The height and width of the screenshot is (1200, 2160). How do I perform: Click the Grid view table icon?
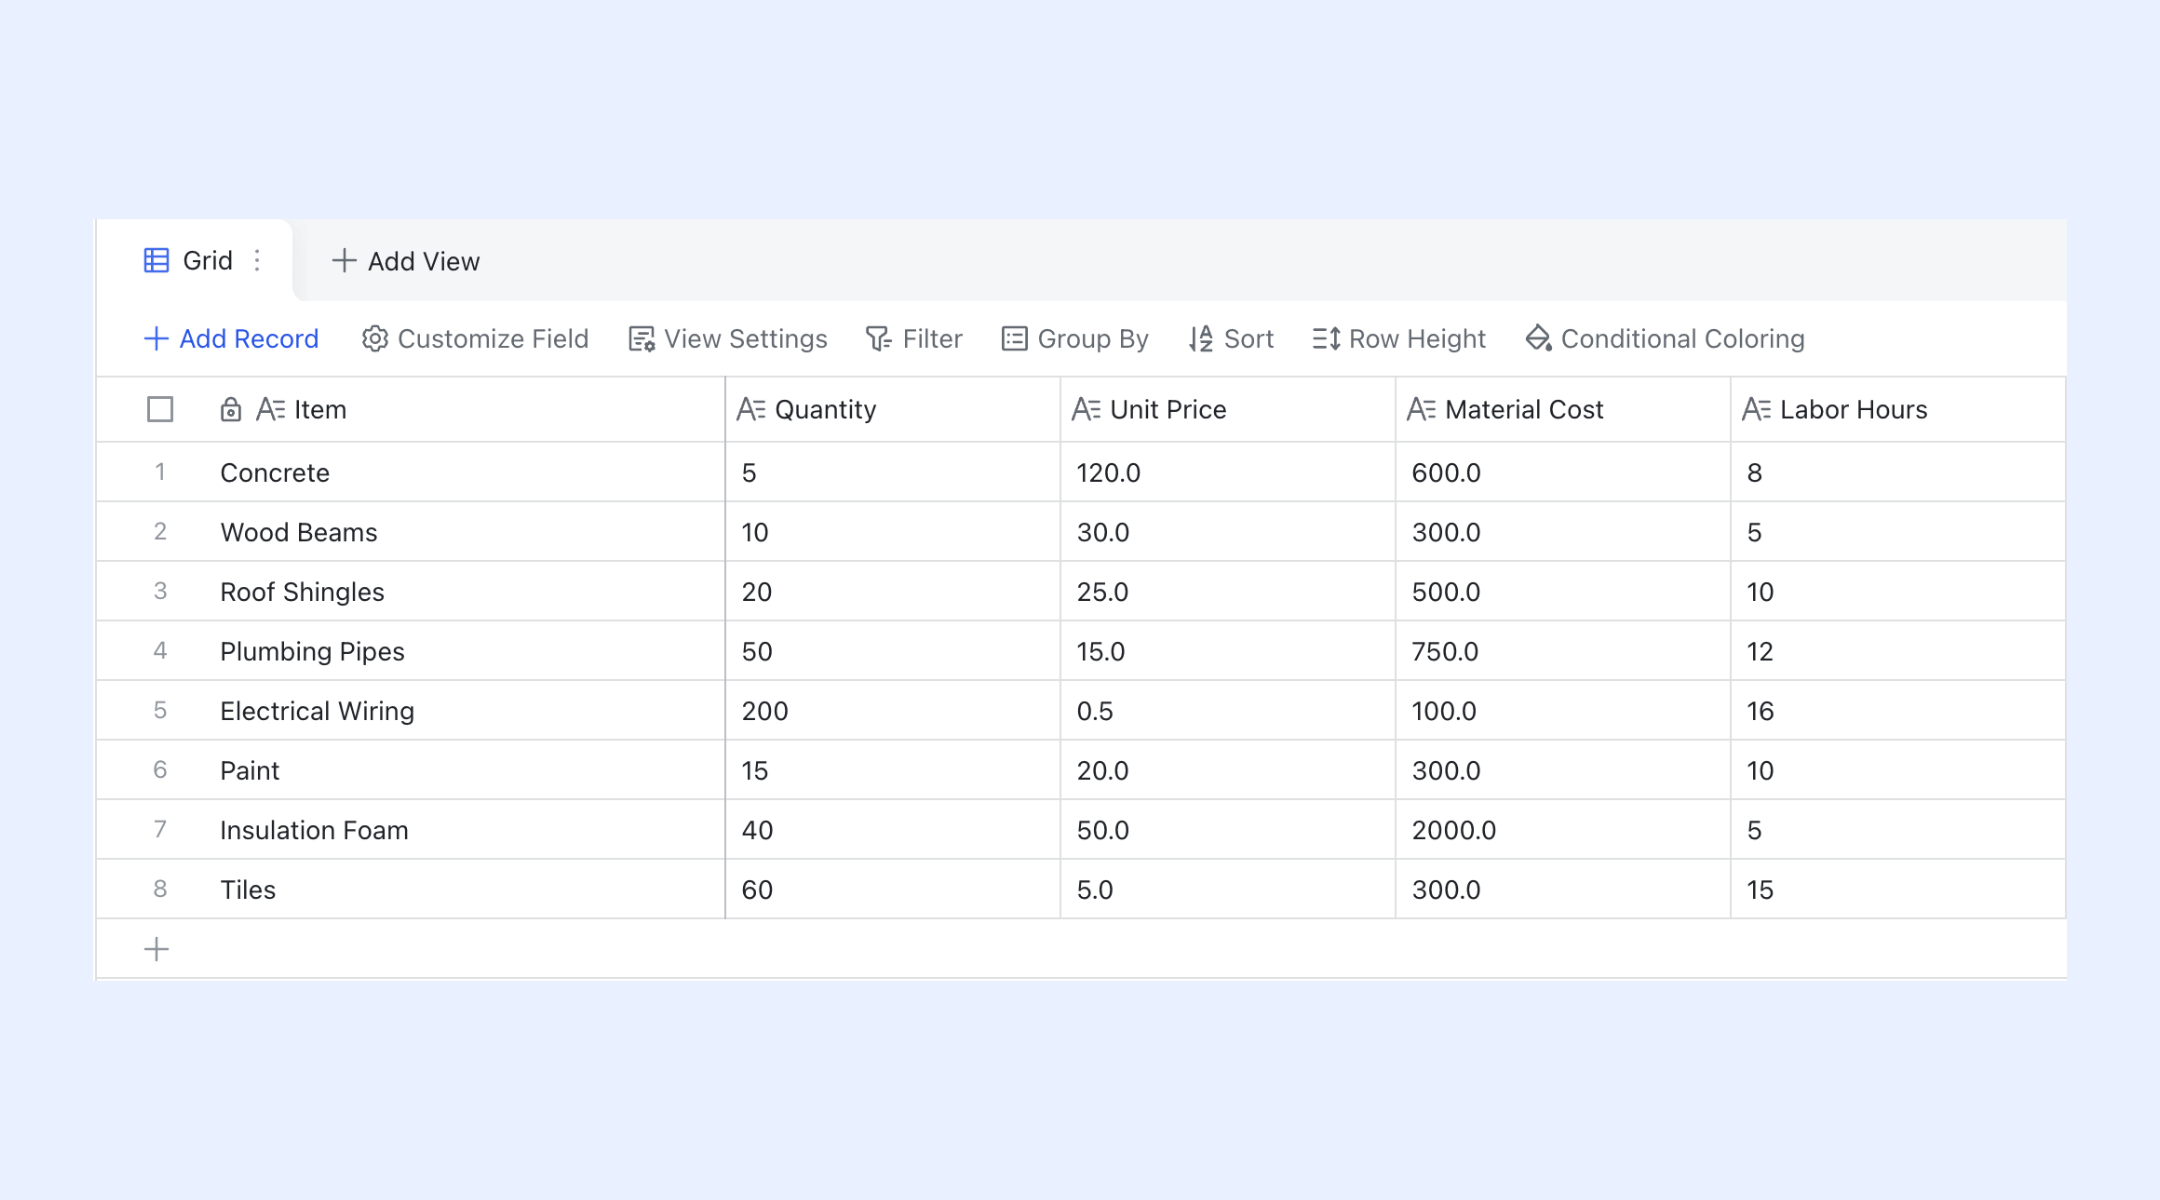[156, 261]
